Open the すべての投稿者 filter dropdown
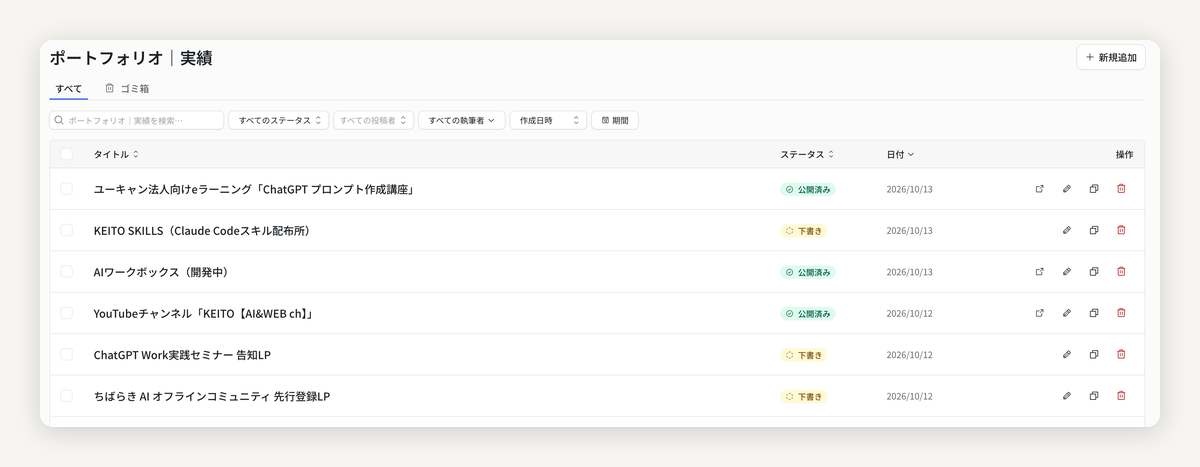The image size is (1200, 467). pos(373,120)
